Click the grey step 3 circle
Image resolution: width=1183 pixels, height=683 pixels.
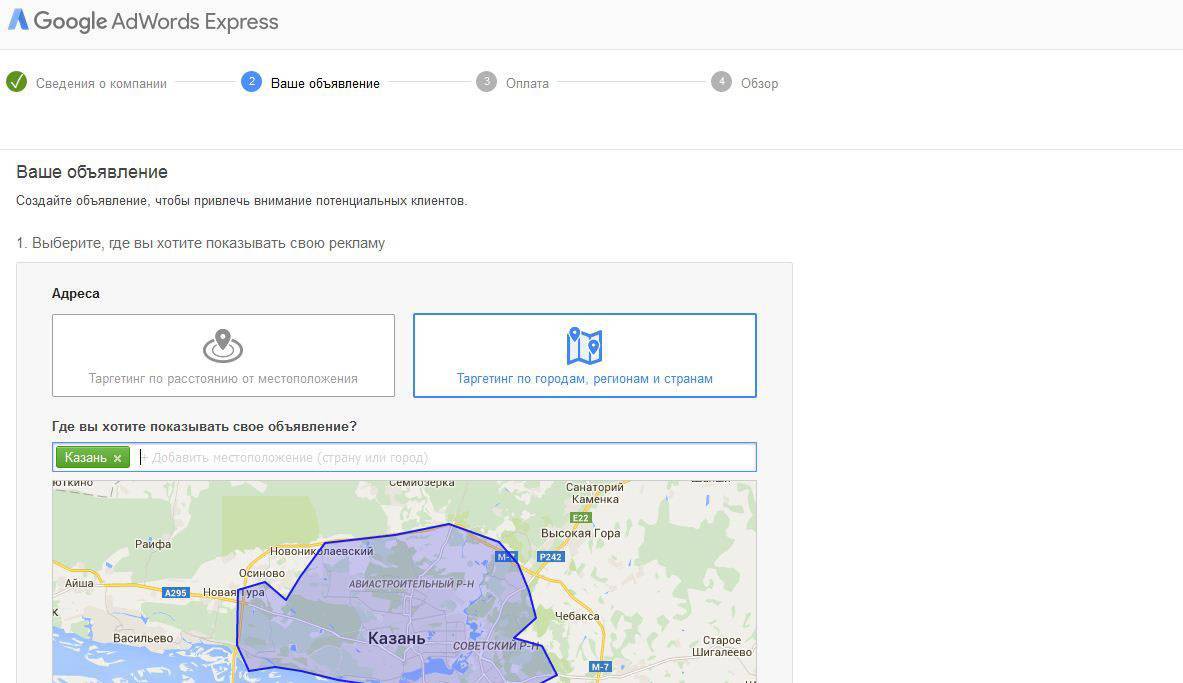click(486, 82)
